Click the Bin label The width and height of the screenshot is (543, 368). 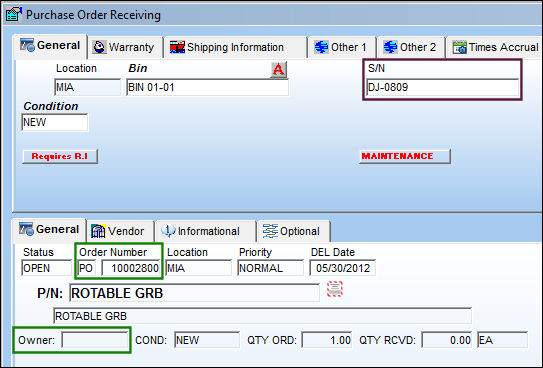[138, 68]
